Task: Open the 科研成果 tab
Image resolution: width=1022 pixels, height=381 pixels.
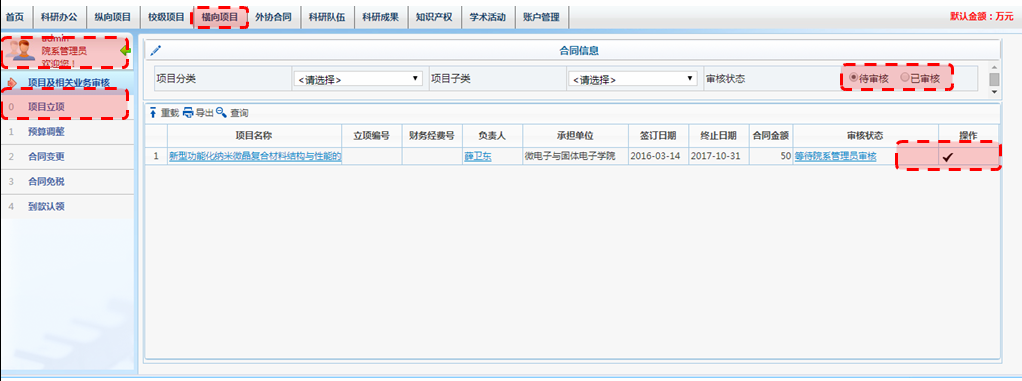Action: (x=381, y=18)
